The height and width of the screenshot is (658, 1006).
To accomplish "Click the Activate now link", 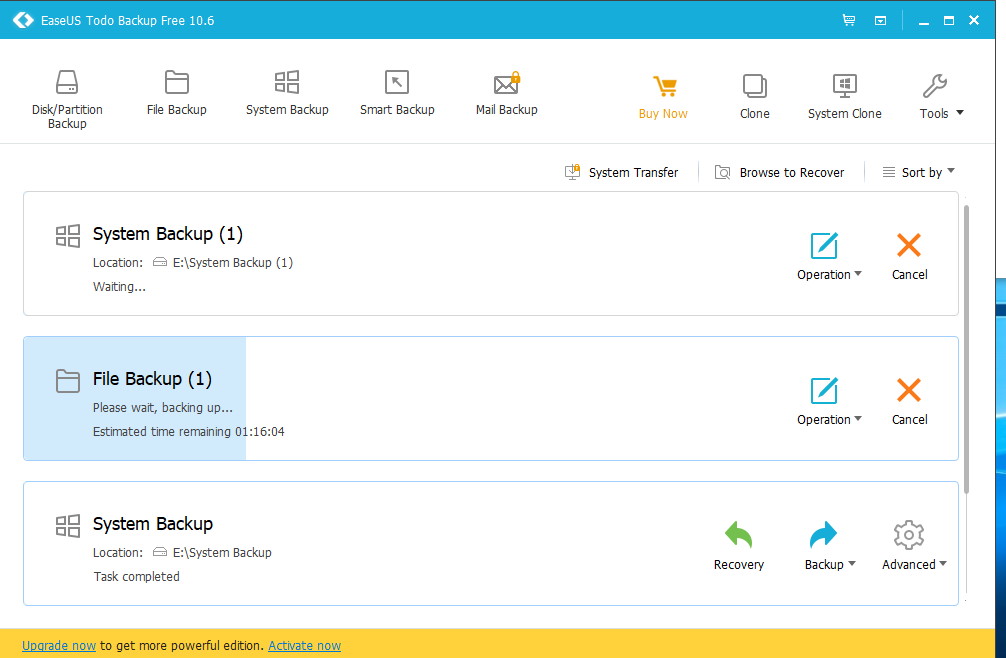I will click(x=305, y=646).
